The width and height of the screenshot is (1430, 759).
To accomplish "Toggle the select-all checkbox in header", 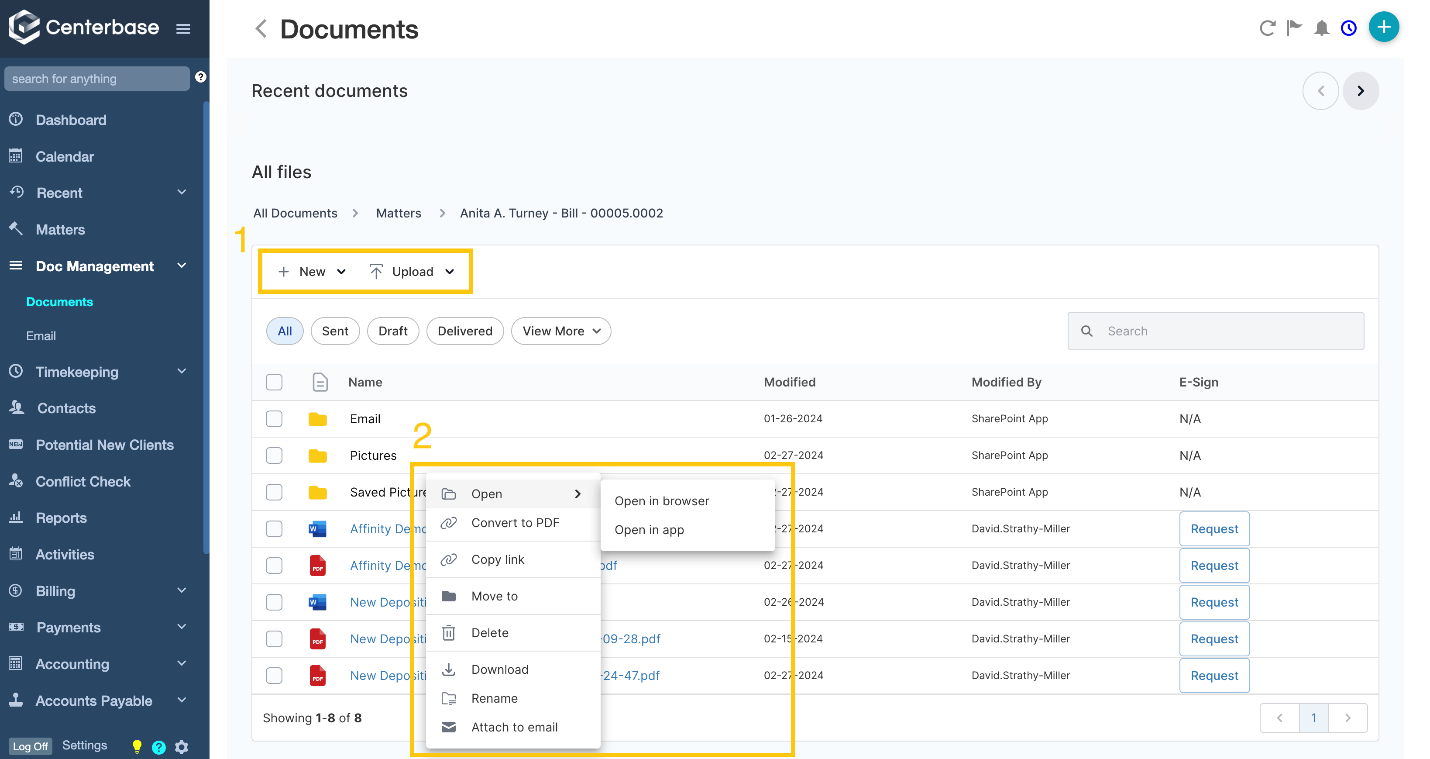I will tap(274, 382).
